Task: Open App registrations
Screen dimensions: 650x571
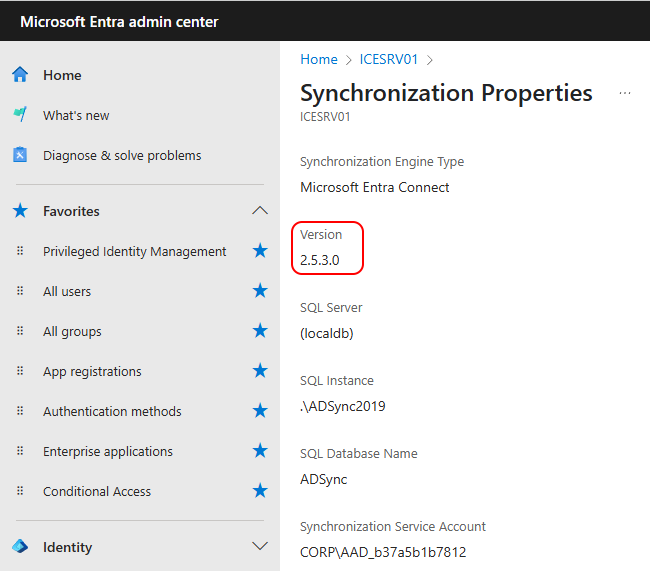Action: 92,372
